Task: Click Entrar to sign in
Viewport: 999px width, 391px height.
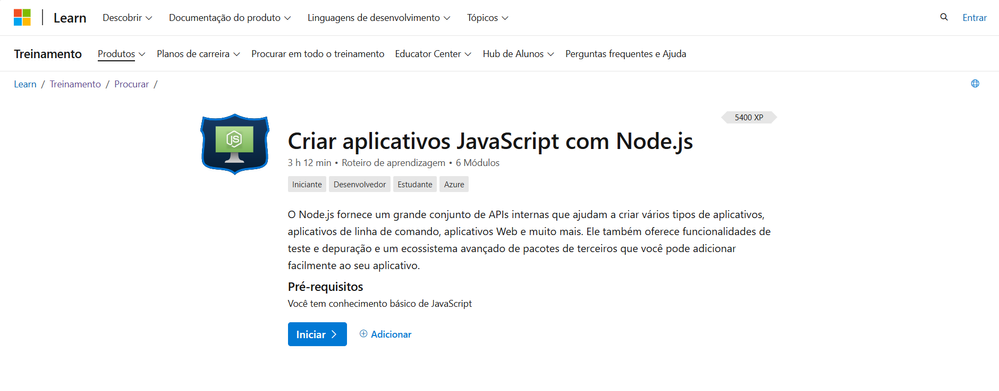Action: [974, 18]
